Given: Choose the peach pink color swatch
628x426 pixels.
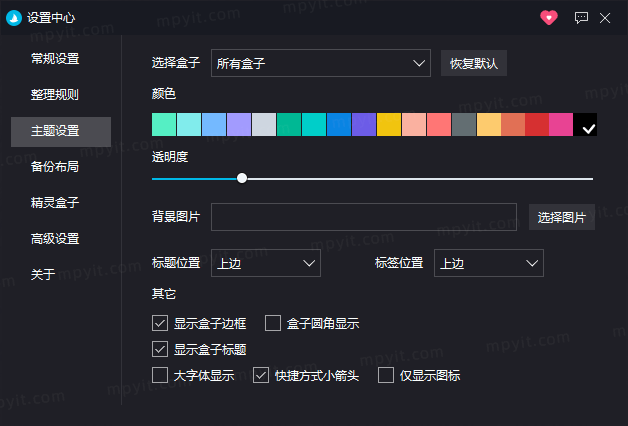Looking at the screenshot, I should click(414, 125).
